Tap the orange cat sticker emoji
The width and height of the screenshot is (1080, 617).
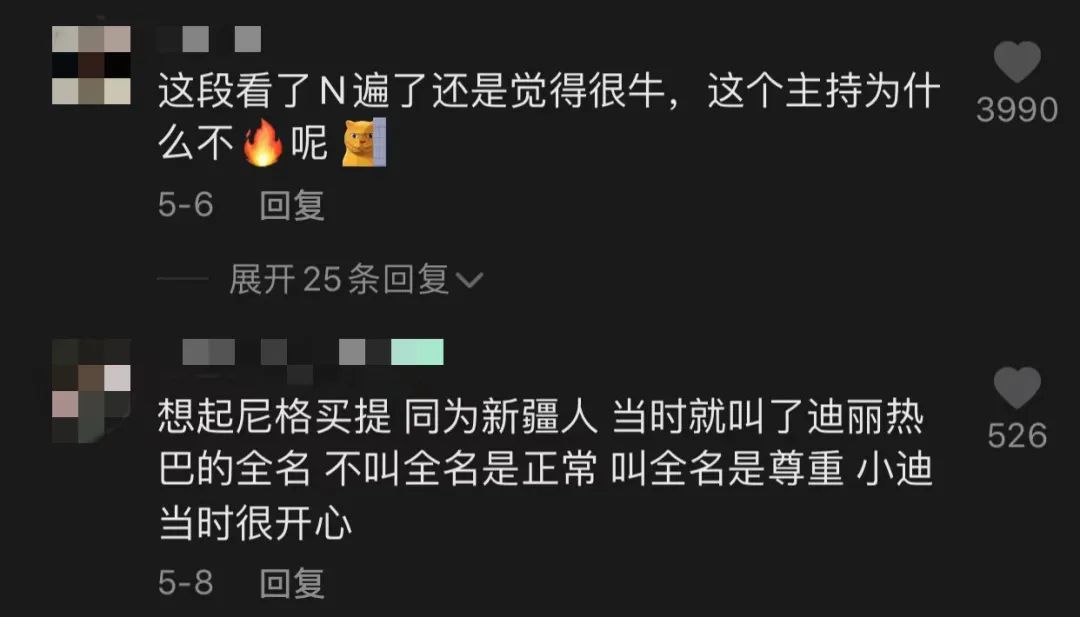click(364, 143)
